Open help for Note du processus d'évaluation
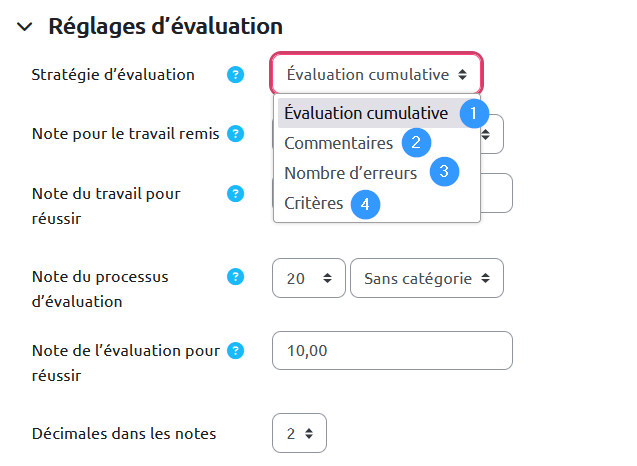The image size is (637, 466). 236,276
